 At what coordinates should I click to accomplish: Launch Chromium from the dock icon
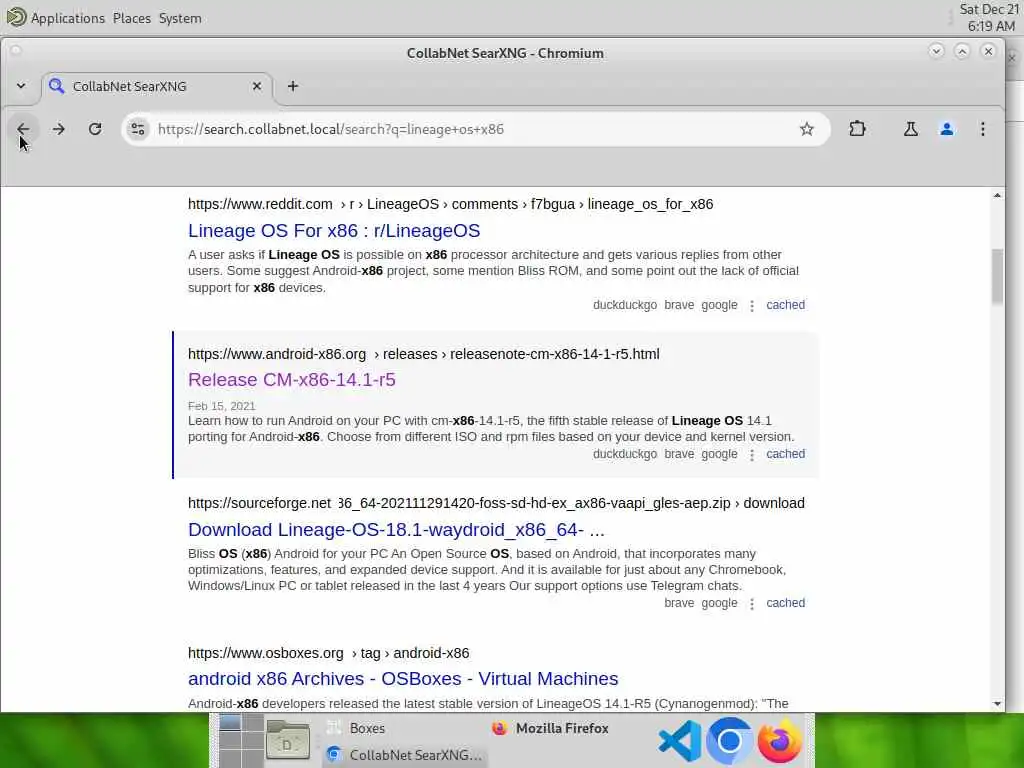(729, 741)
